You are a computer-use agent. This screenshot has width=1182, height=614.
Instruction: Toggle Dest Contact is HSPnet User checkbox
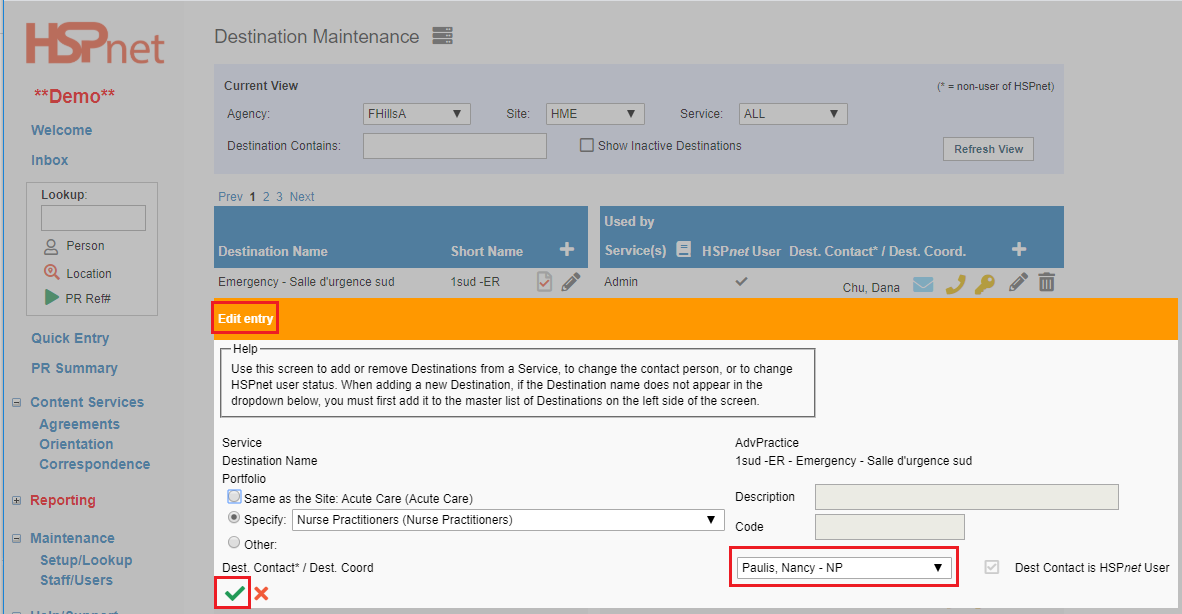992,567
